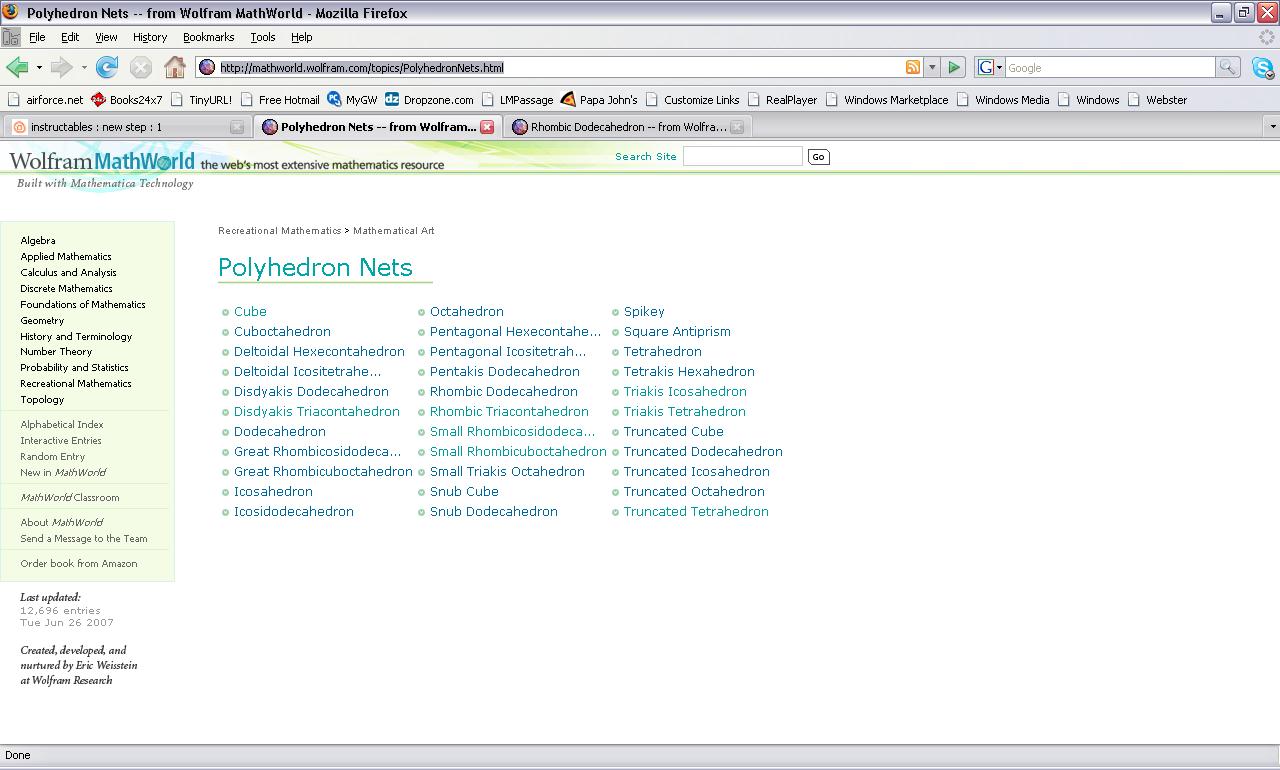
Task: Click the Go button beside Search Site
Action: (818, 157)
